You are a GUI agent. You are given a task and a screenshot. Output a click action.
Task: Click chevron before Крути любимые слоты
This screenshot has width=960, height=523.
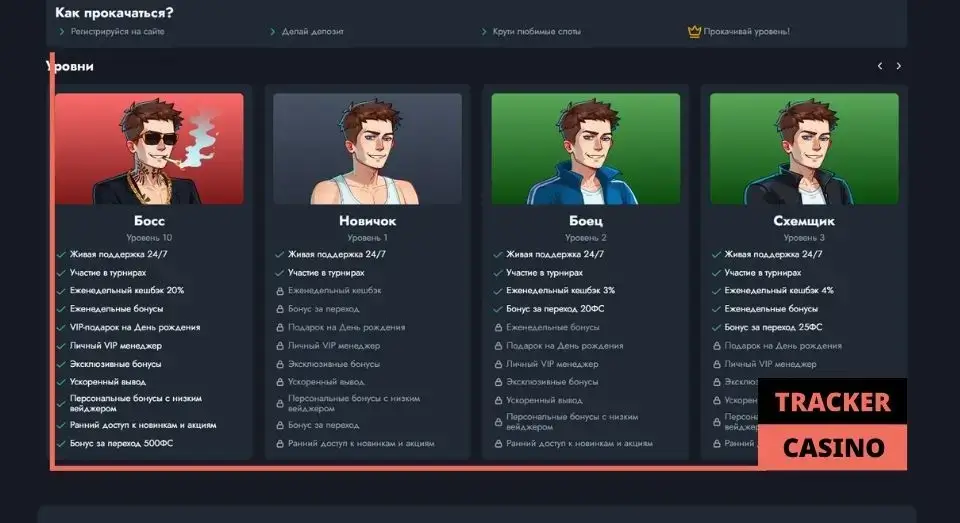tap(485, 32)
